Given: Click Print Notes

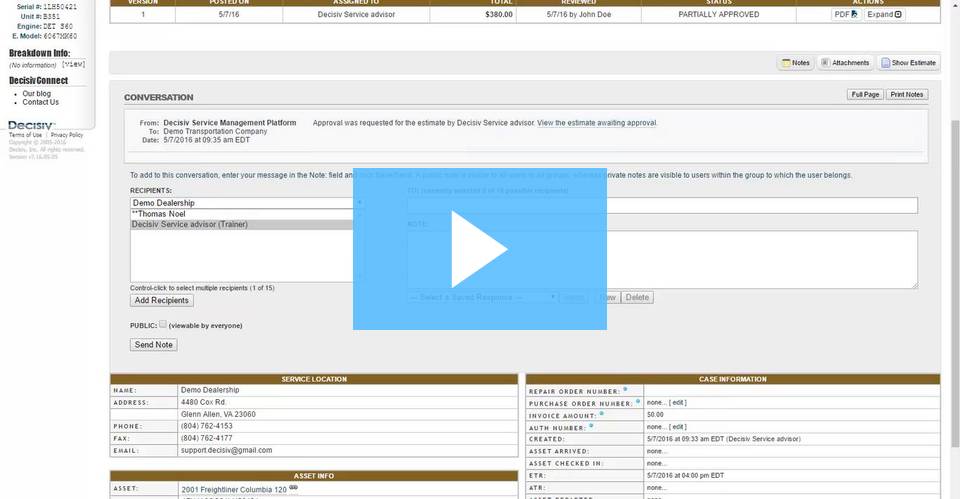Looking at the screenshot, I should [906, 95].
